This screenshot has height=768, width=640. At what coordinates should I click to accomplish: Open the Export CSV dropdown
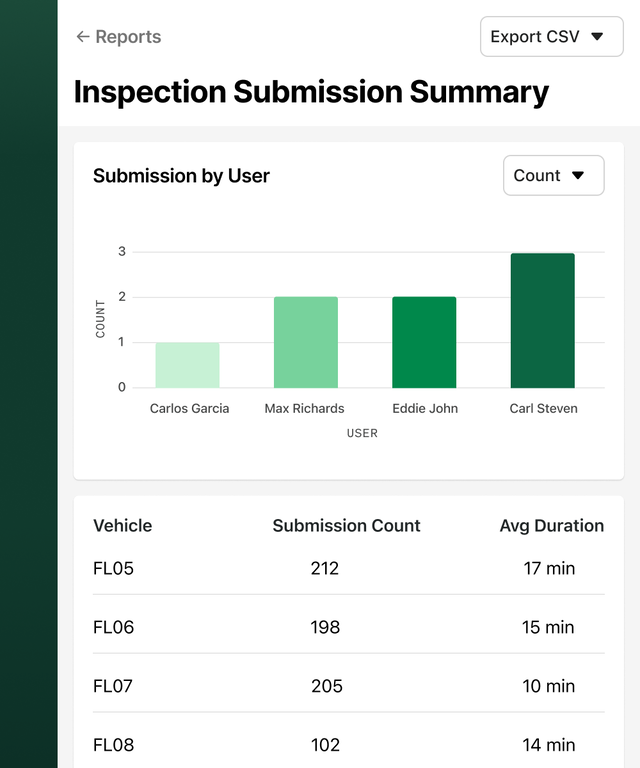pyautogui.click(x=550, y=37)
